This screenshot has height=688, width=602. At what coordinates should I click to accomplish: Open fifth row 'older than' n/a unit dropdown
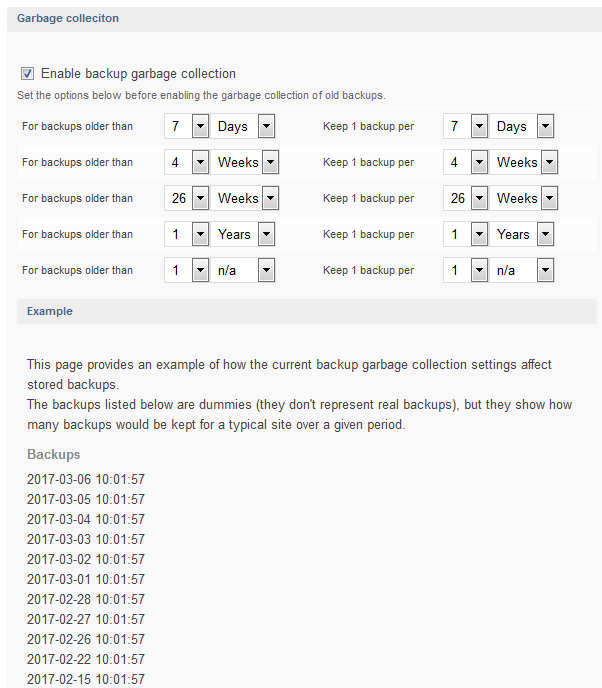coord(244,271)
